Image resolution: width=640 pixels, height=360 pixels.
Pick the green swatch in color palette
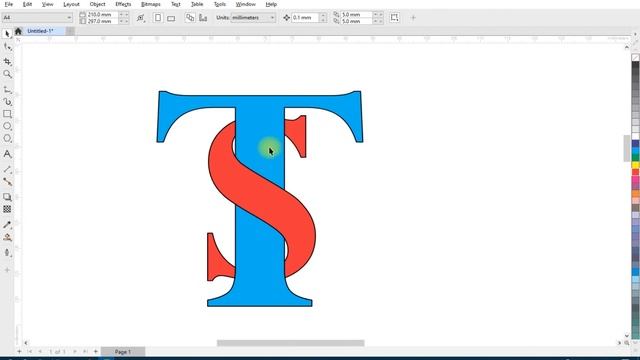[x=636, y=158]
